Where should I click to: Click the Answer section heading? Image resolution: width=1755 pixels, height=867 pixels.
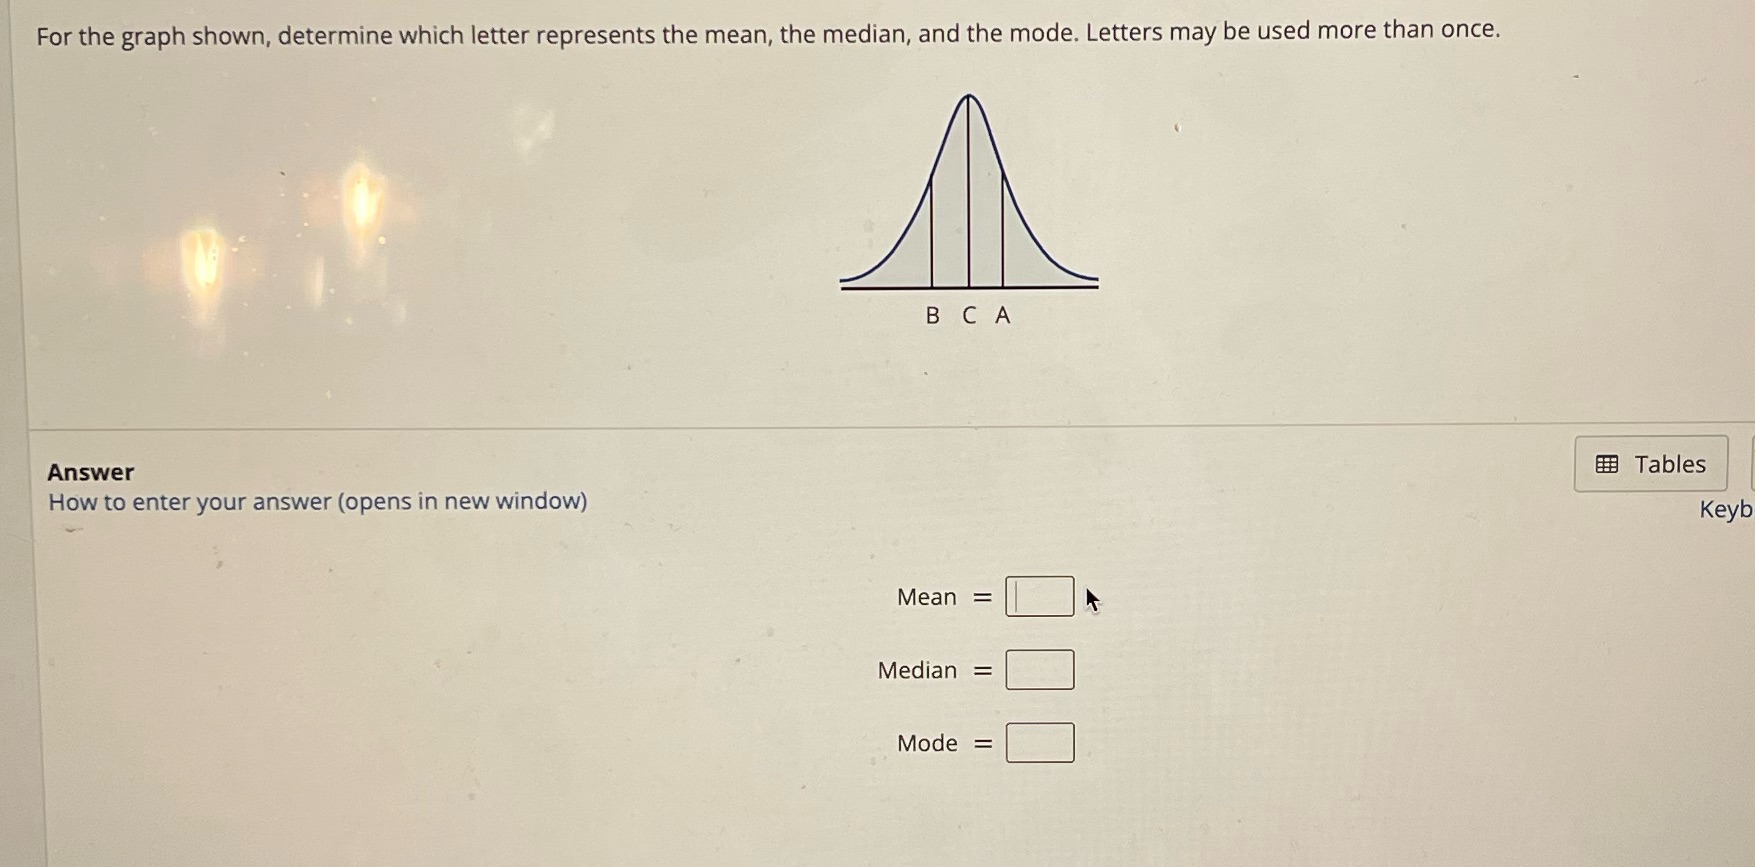point(89,471)
